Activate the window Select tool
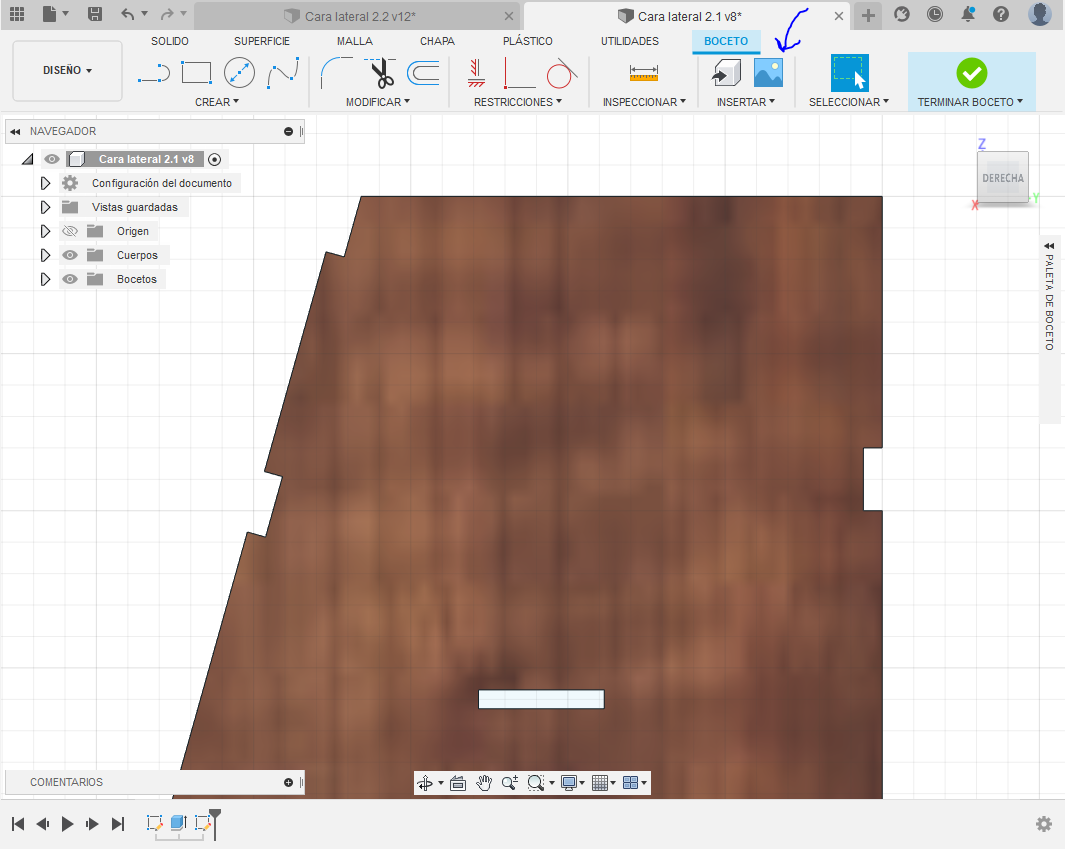This screenshot has height=849, width=1065. coord(849,73)
